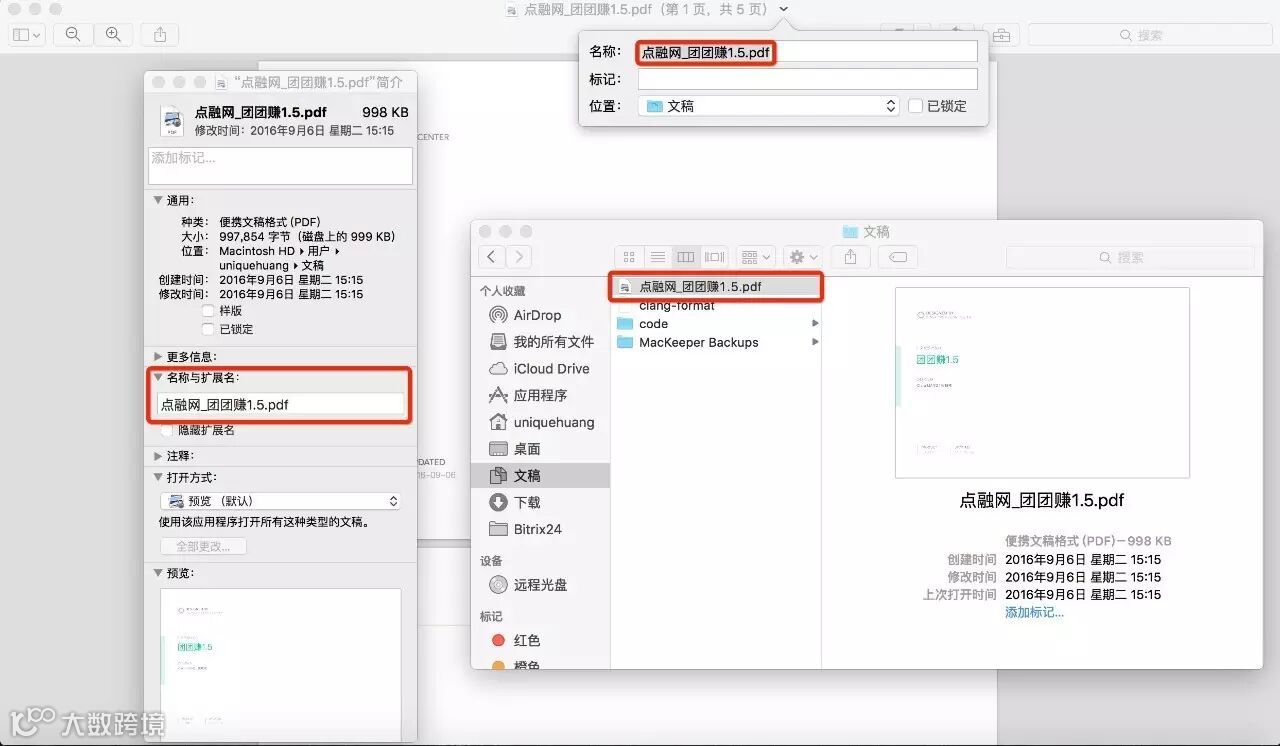Screen dimensions: 1280x746
Task: Click the PDF preview thumbnail in Finder
Action: pos(1042,382)
